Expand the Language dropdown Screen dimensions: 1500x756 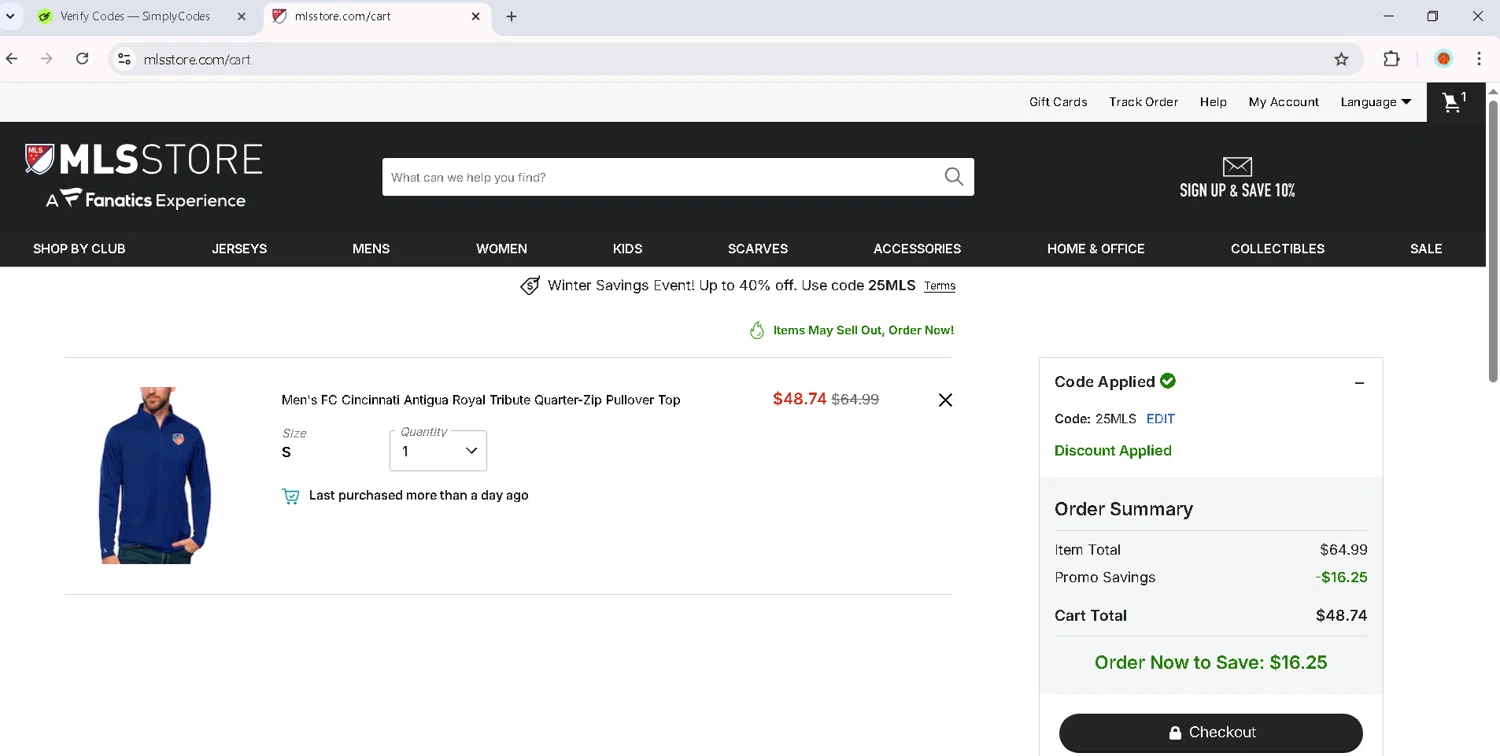[1376, 102]
